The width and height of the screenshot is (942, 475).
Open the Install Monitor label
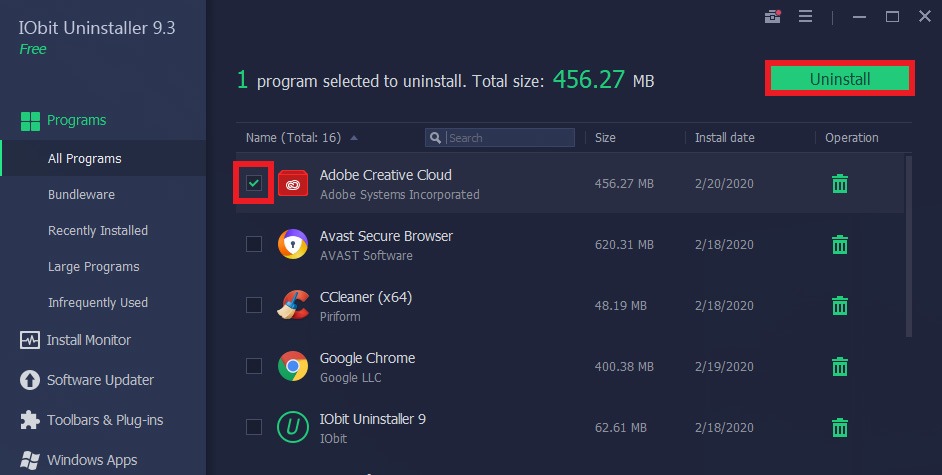[89, 340]
